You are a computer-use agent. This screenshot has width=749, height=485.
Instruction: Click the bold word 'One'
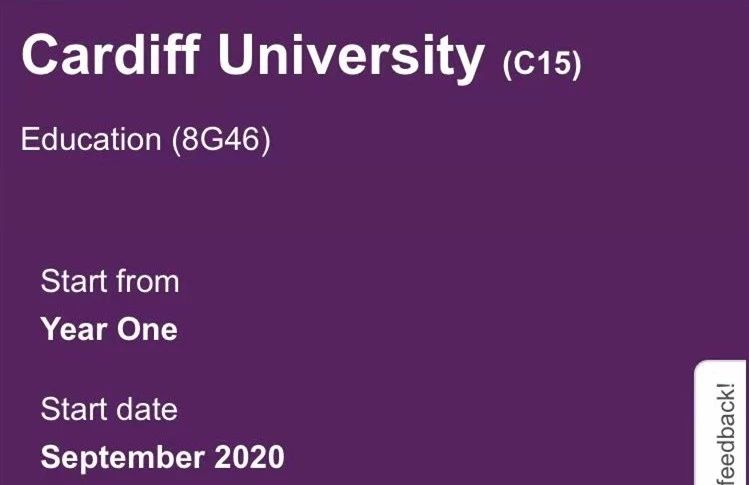click(x=146, y=329)
